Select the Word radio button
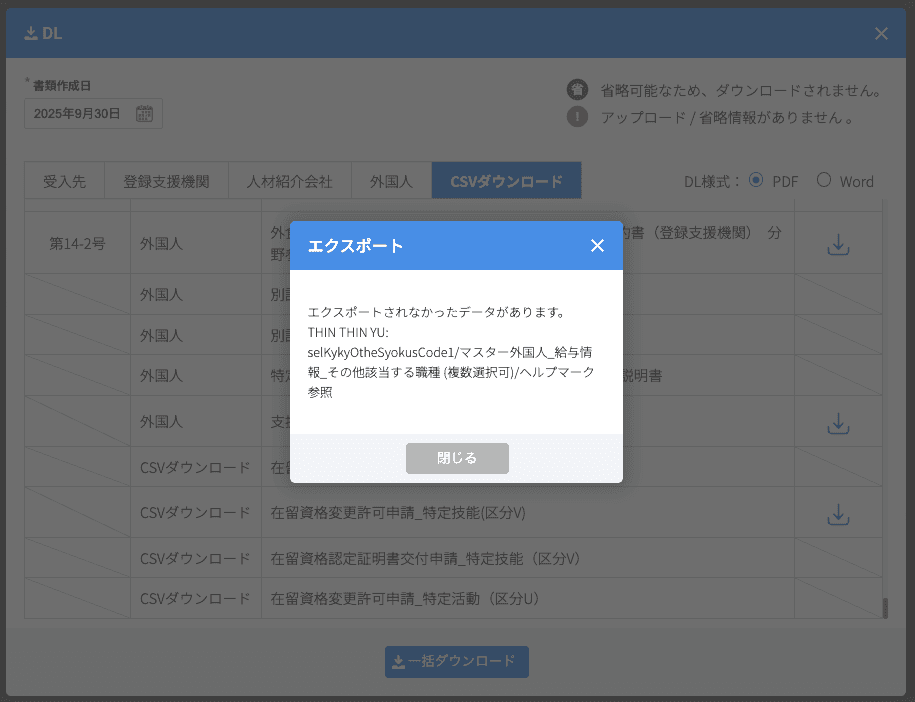Screen dimensions: 915x702 click(825, 180)
